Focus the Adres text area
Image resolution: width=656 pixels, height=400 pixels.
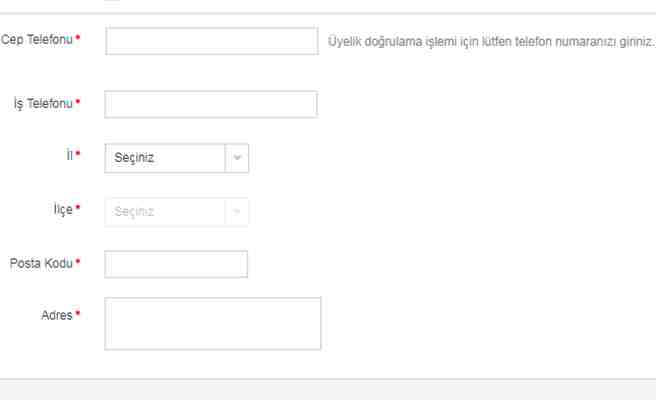tap(212, 323)
